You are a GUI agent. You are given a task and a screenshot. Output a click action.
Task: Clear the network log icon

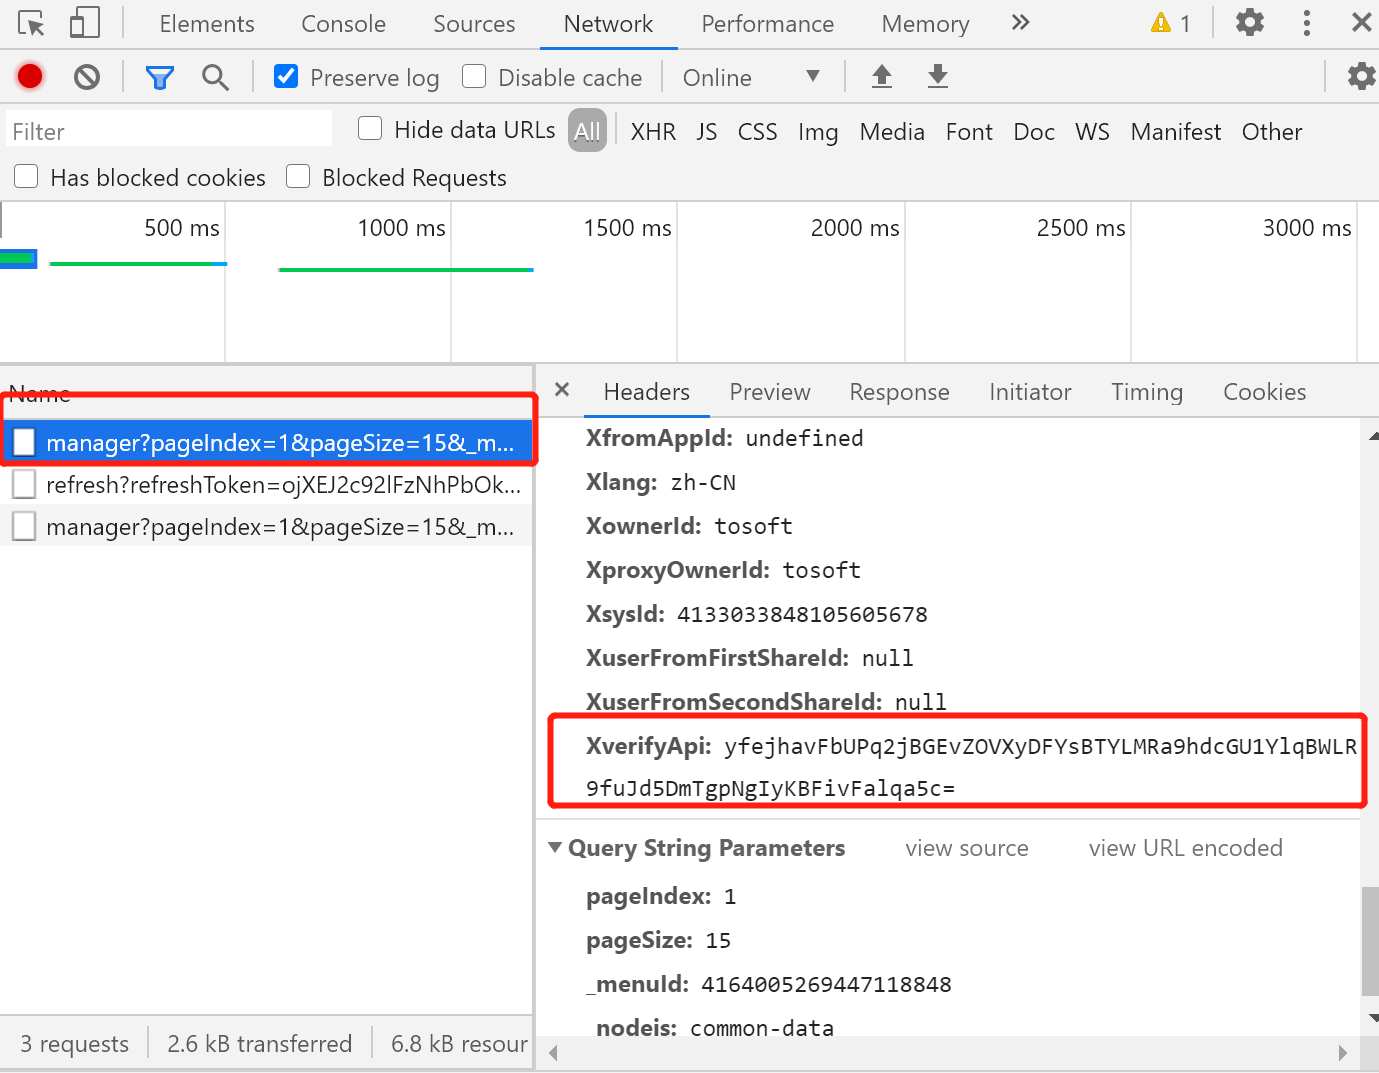(x=87, y=76)
